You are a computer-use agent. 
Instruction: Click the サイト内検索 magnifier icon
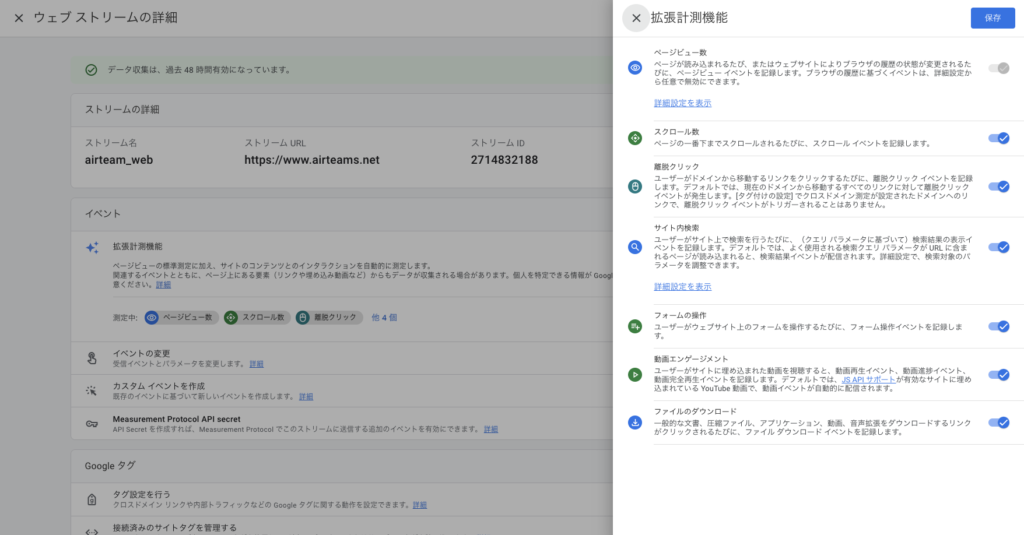[634, 247]
